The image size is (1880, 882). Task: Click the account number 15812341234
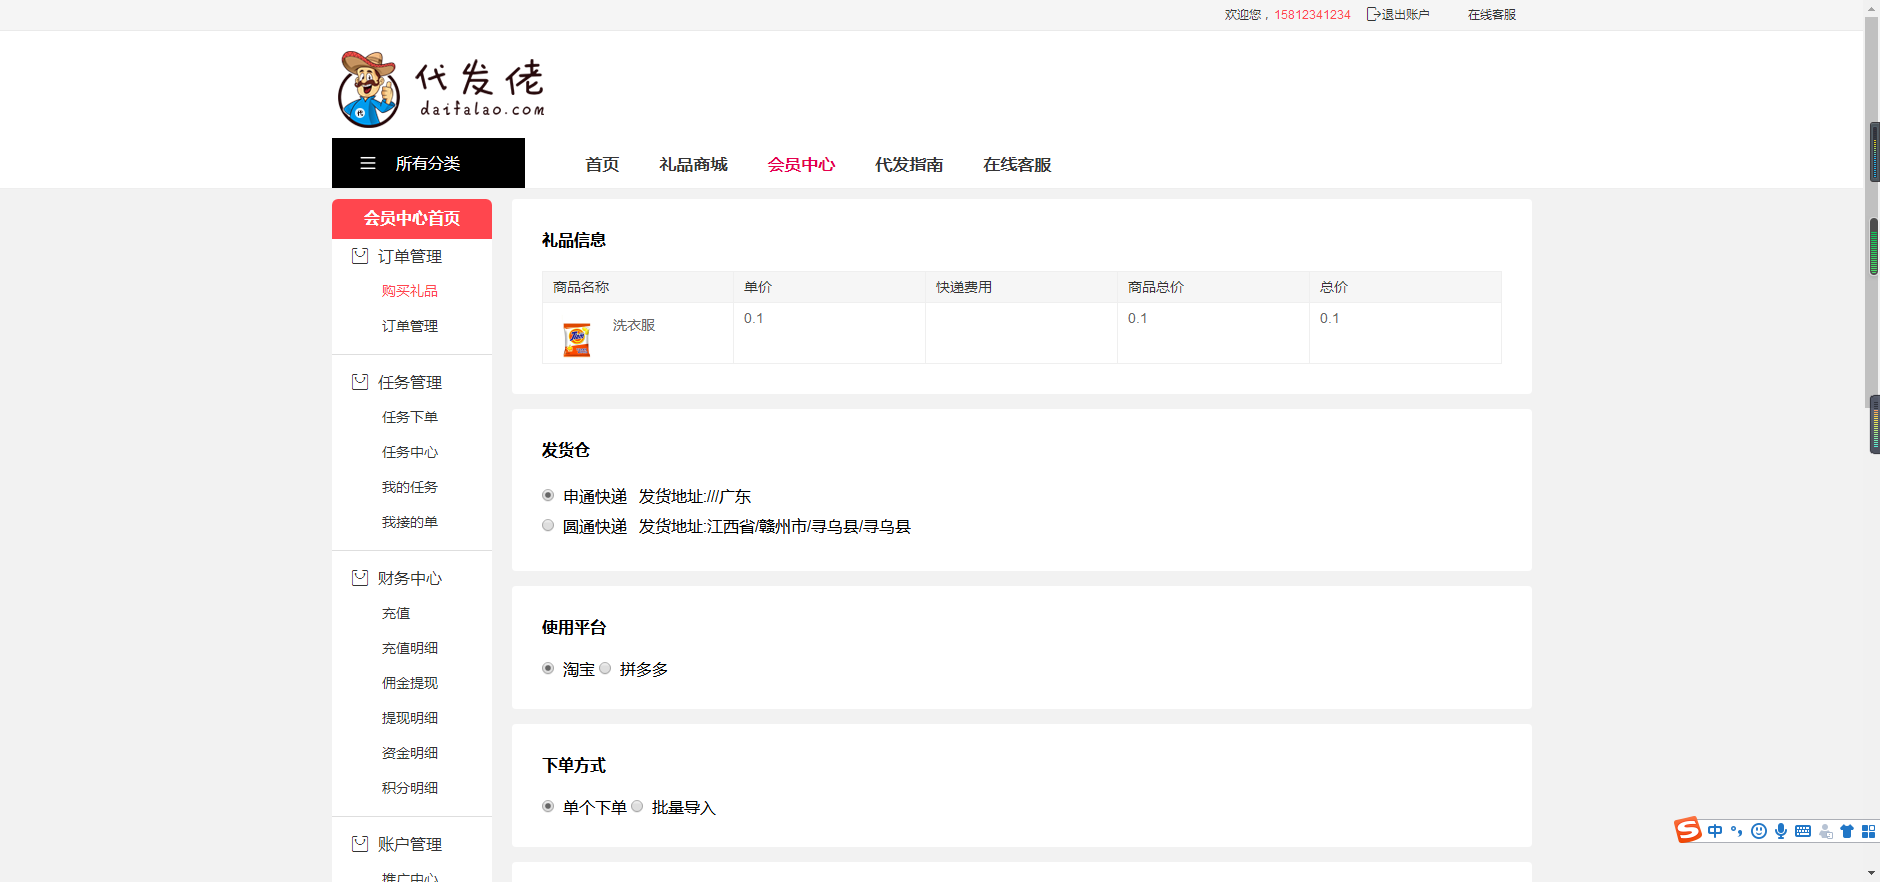tap(1312, 14)
